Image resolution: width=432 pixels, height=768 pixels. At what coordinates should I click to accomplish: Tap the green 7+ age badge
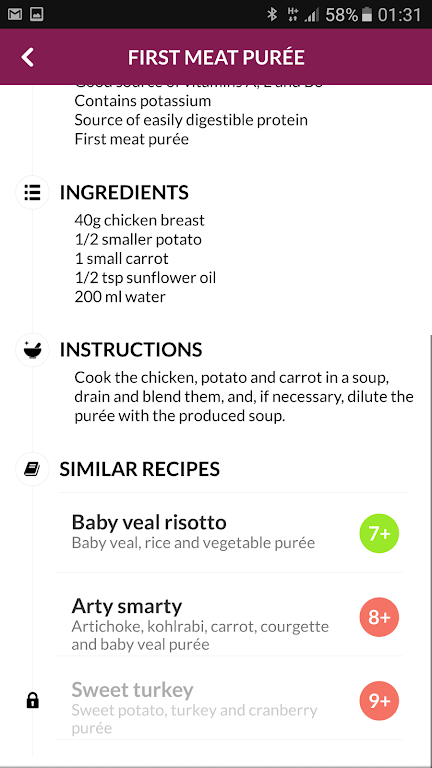379,533
